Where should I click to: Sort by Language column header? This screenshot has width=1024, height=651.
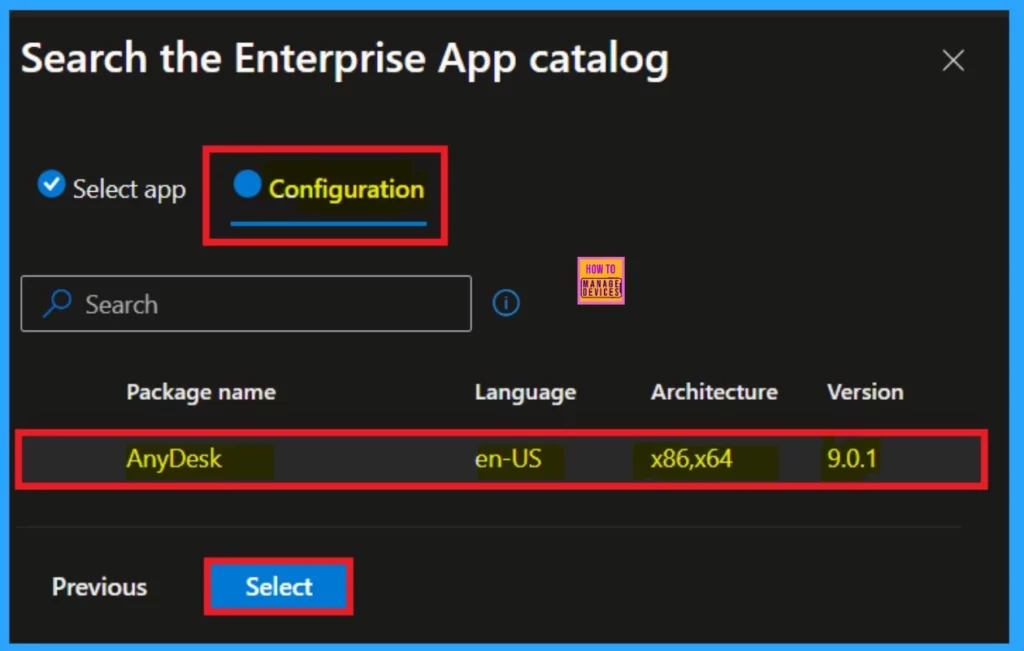525,392
